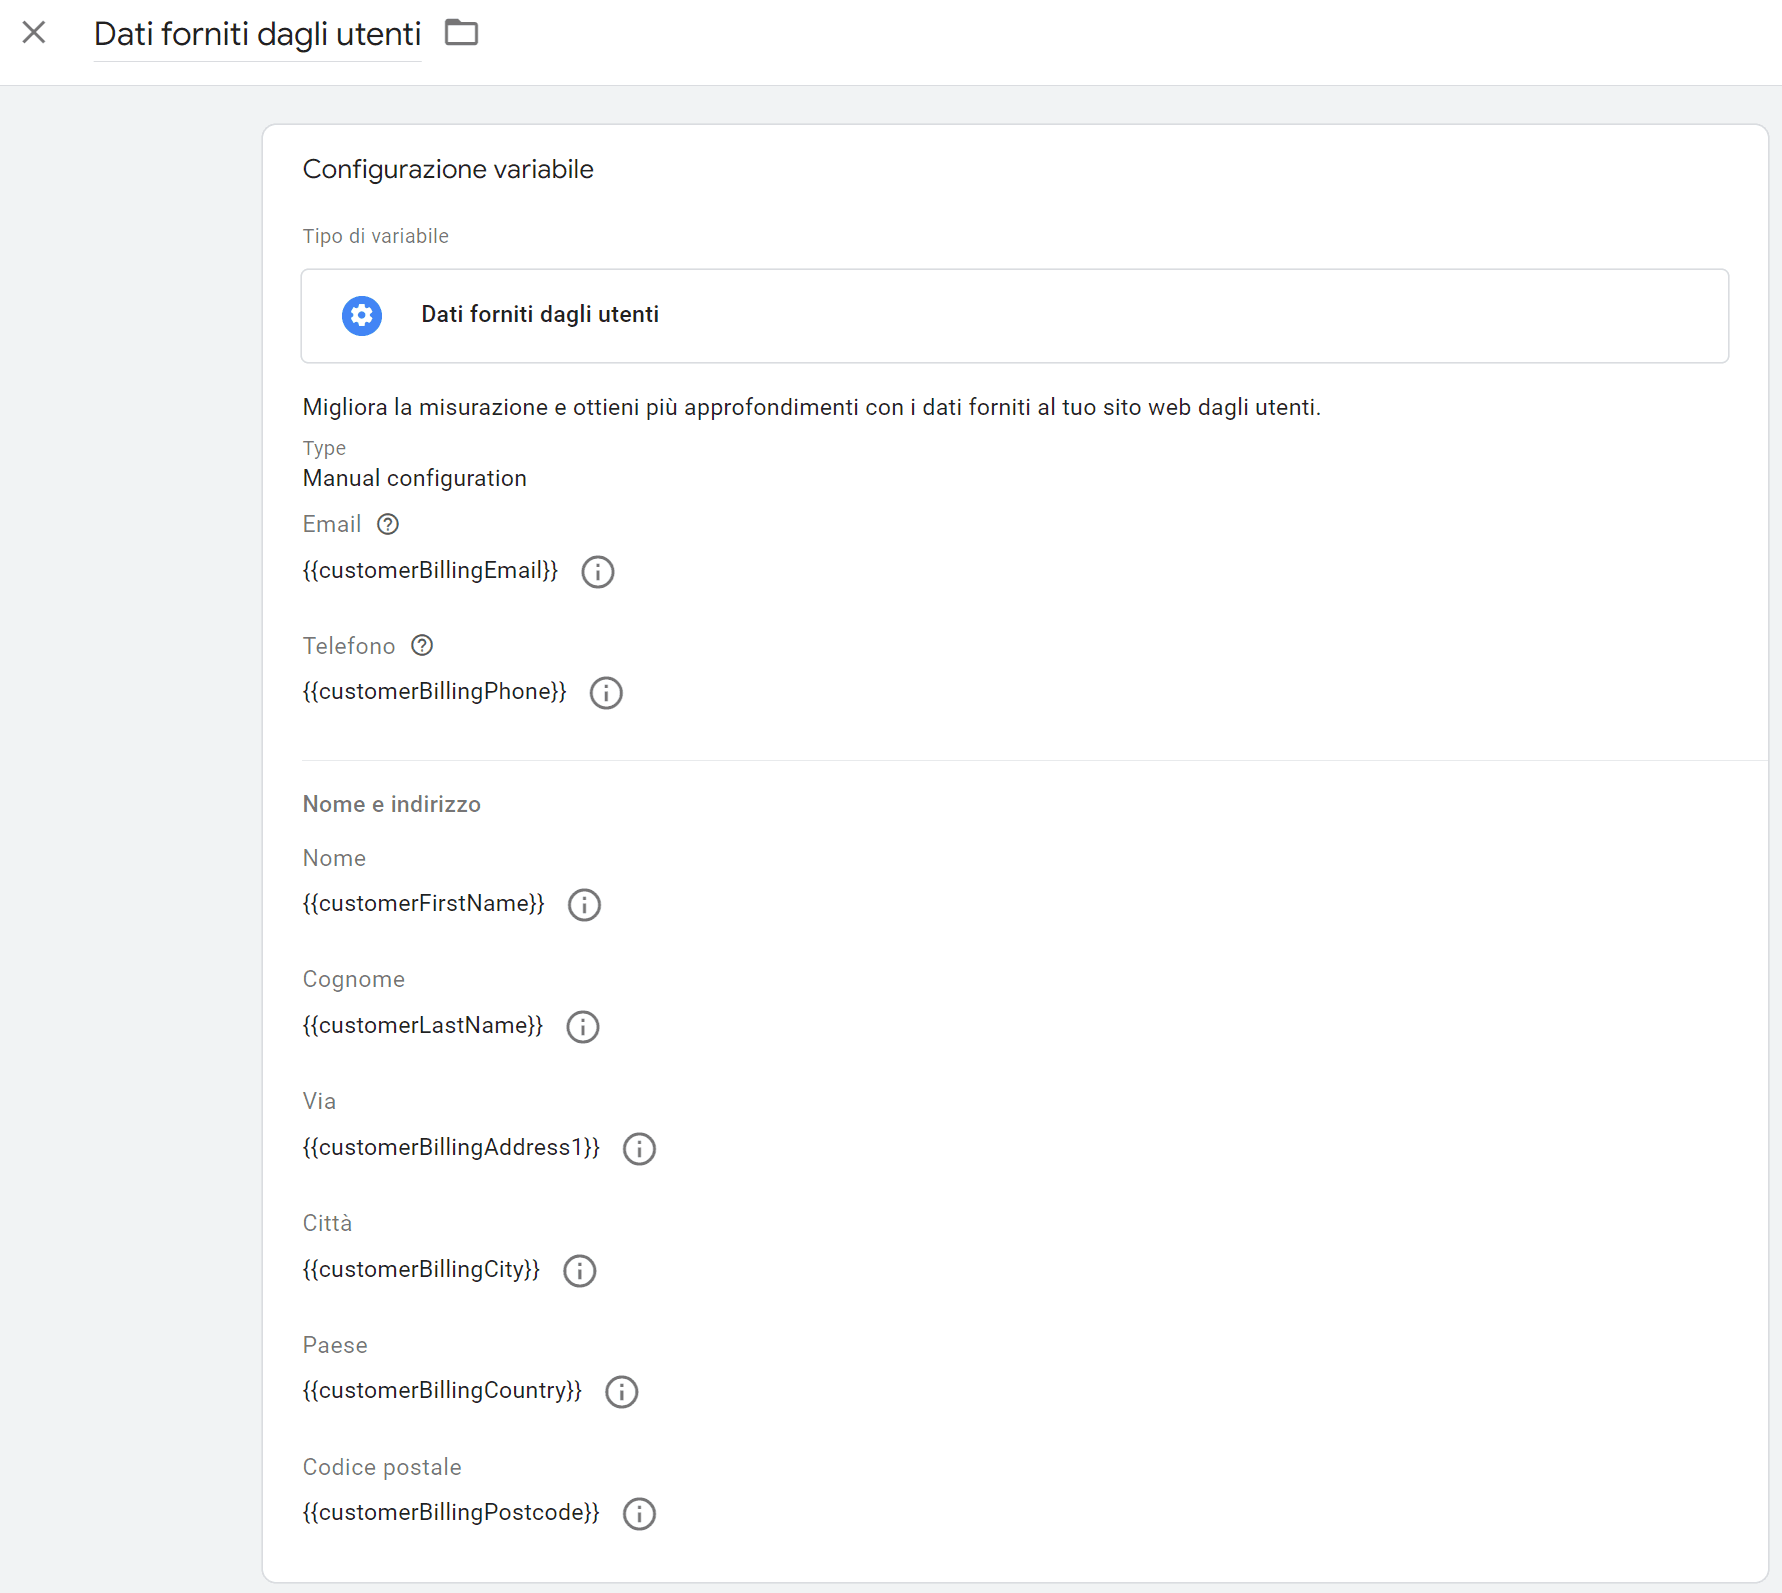This screenshot has height=1593, width=1782.
Task: Show info for customerBillingAddress1 variable
Action: [x=639, y=1149]
